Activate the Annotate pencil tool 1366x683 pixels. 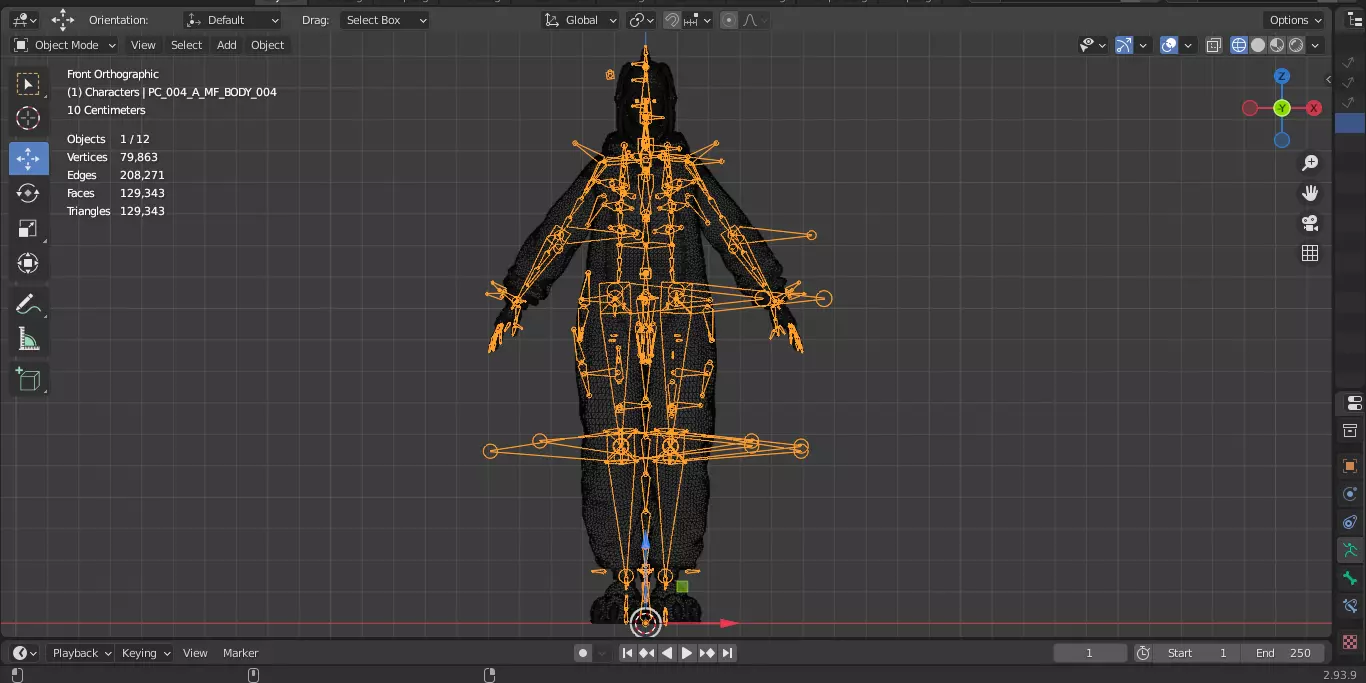pos(28,304)
